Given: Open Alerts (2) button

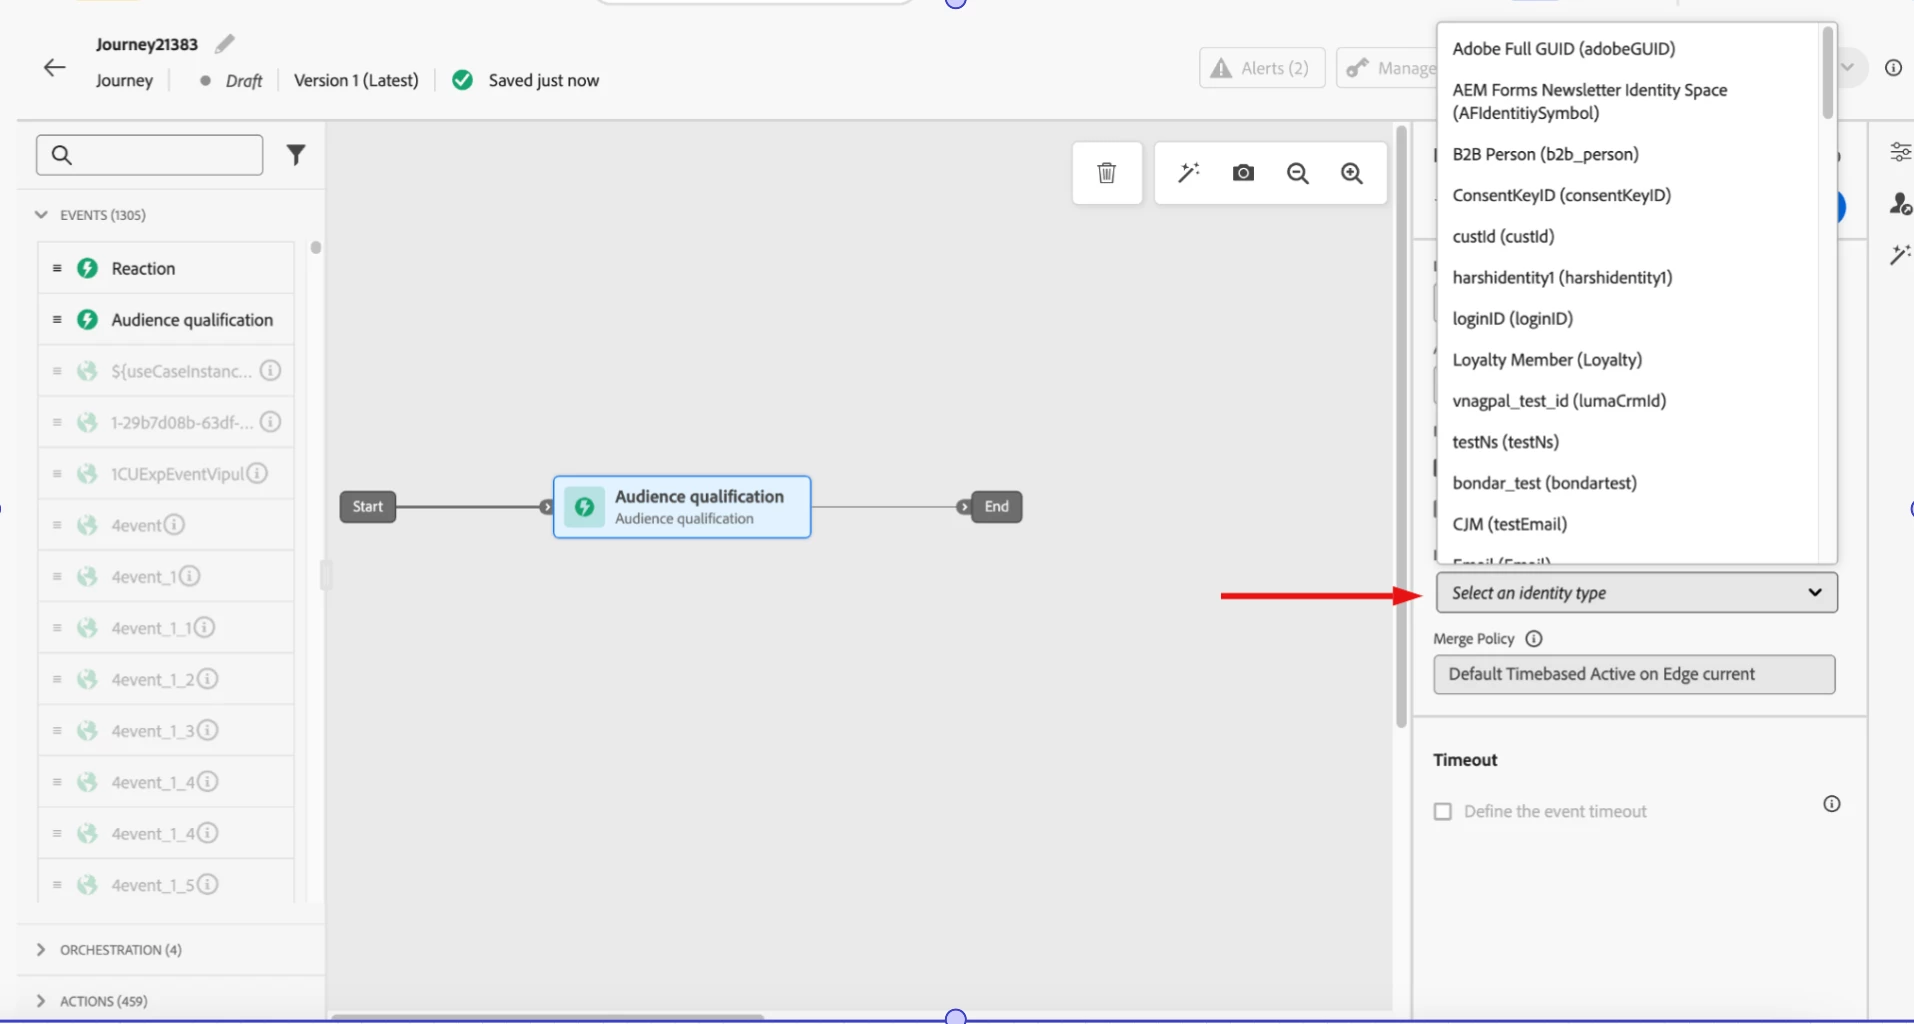Looking at the screenshot, I should pos(1262,68).
